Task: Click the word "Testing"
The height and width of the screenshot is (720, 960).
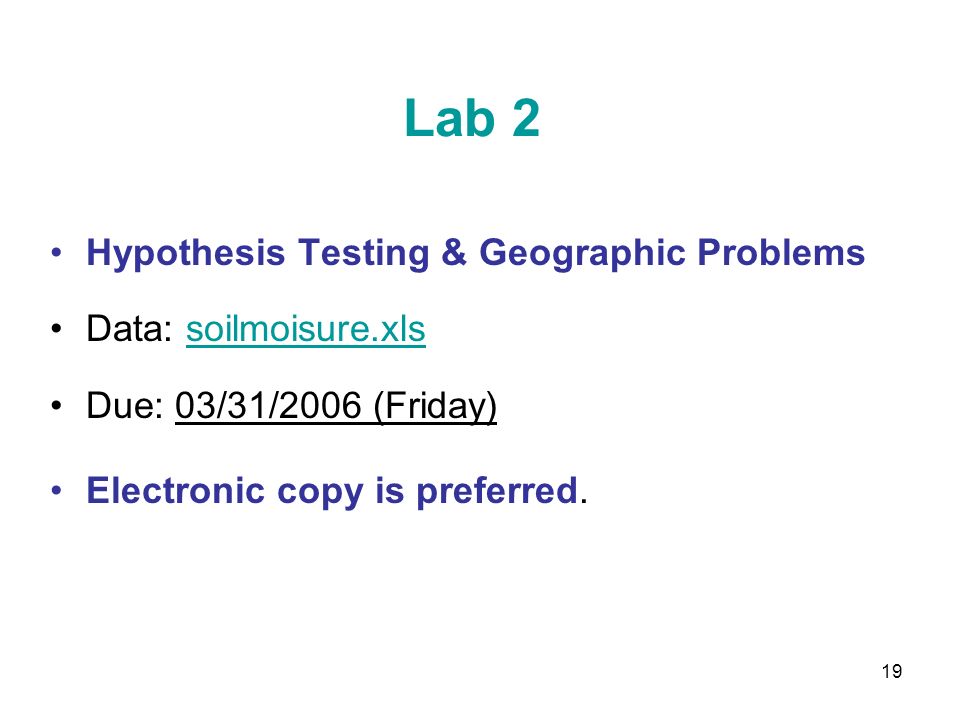Action: click(x=364, y=253)
